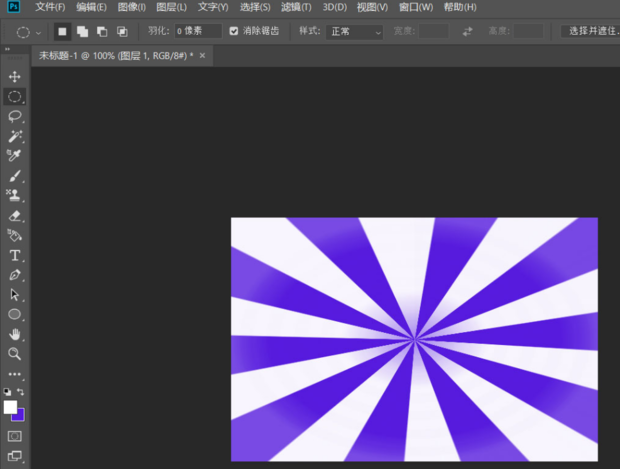Open the Edit Toolbar three-dots menu
The height and width of the screenshot is (469, 620).
point(15,374)
